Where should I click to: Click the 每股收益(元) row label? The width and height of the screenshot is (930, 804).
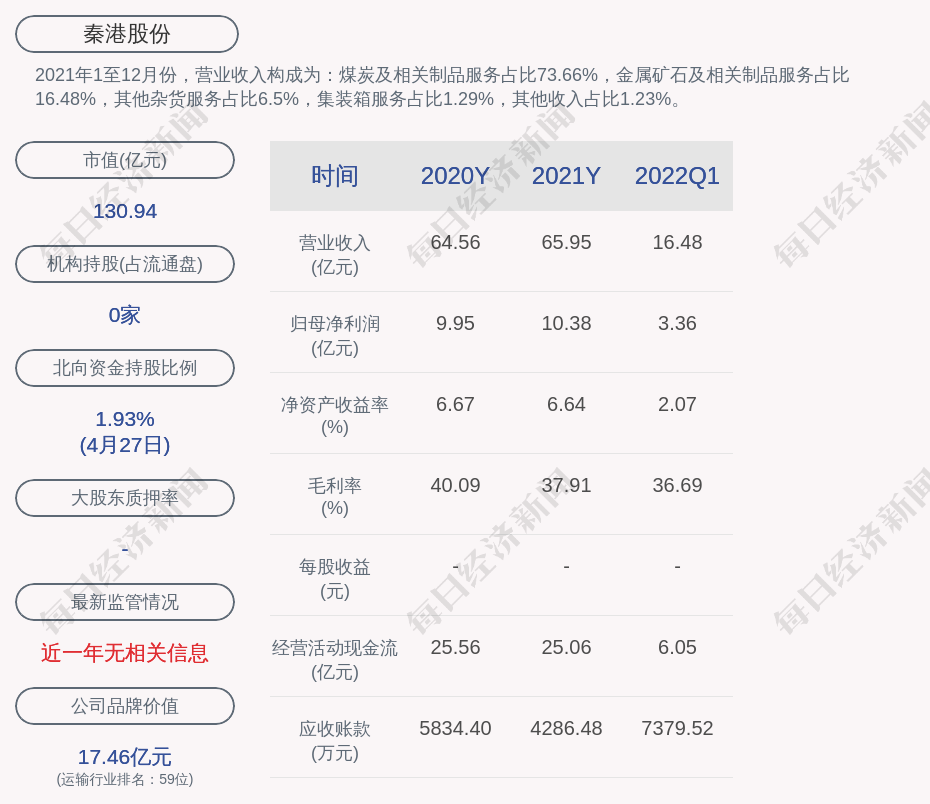(x=335, y=579)
